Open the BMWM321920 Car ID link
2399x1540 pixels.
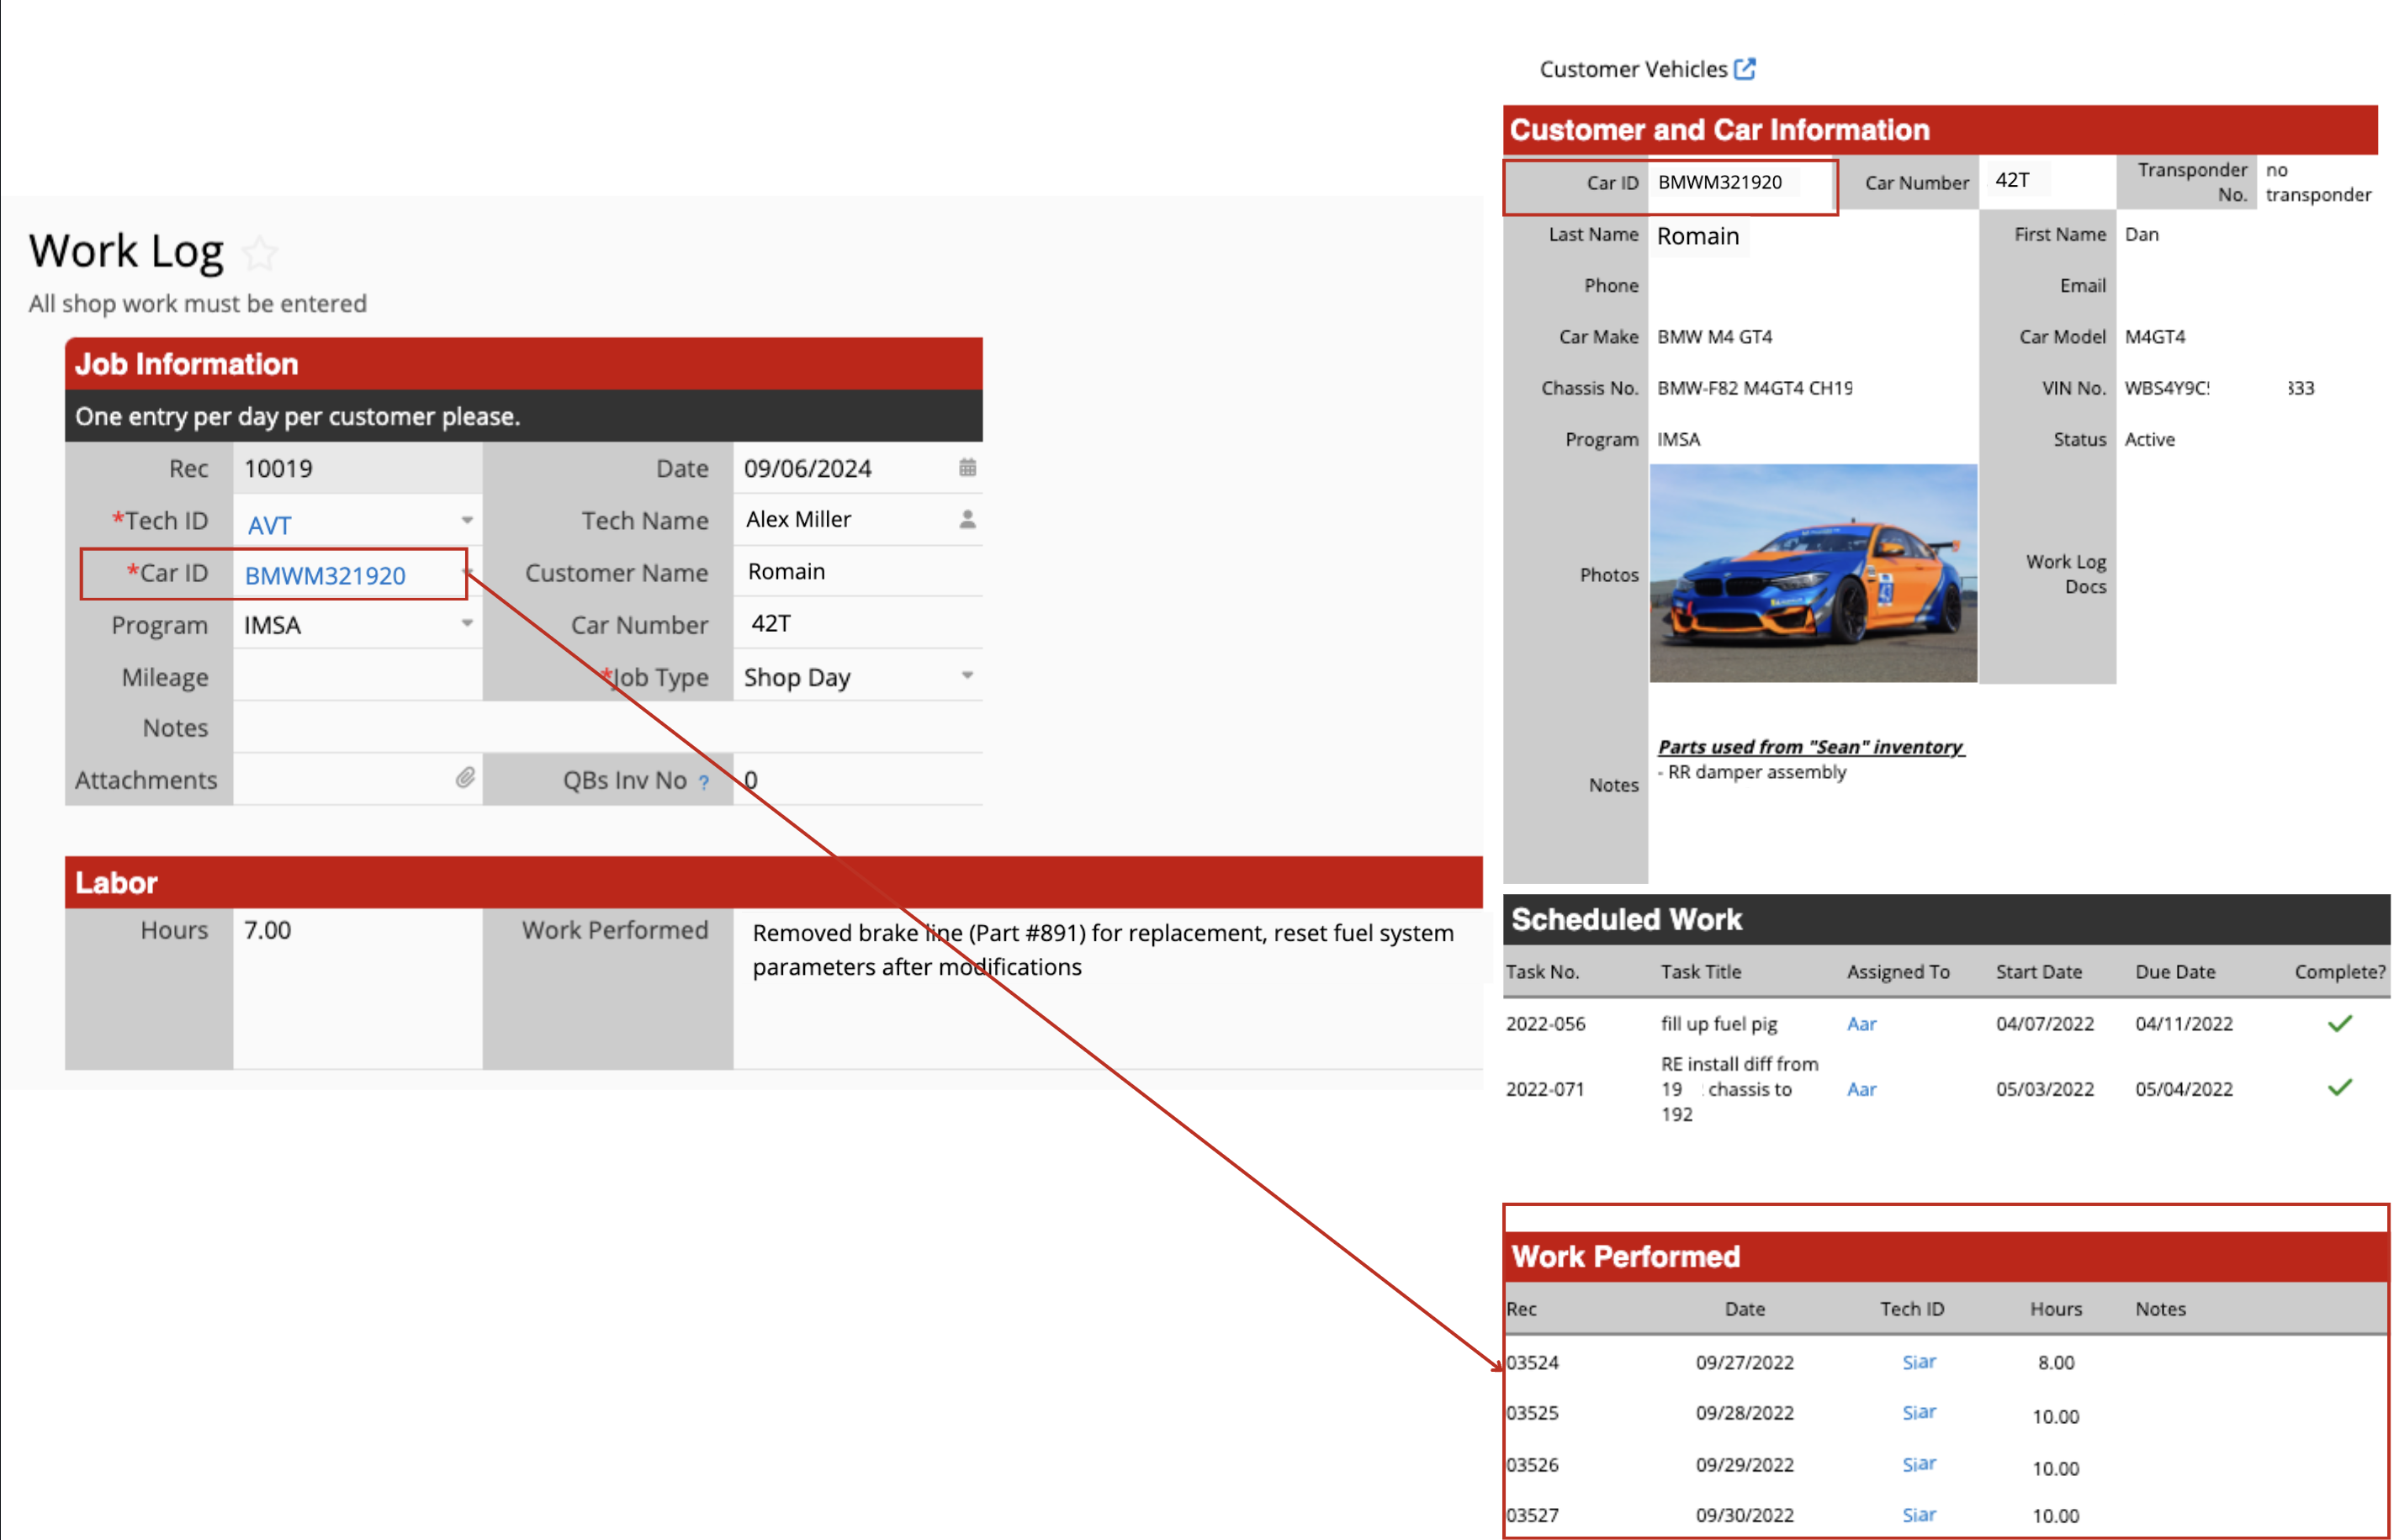(x=325, y=576)
